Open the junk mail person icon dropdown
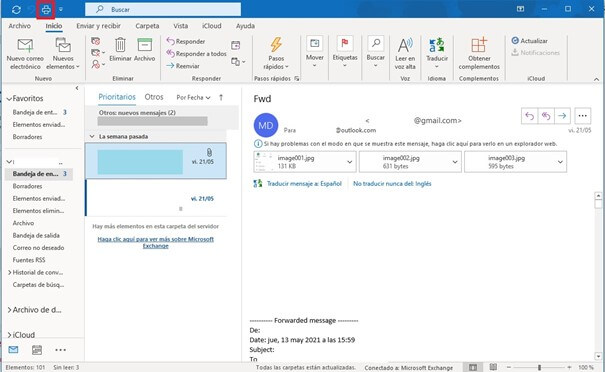Screen dimensions: 605x372 98,64
